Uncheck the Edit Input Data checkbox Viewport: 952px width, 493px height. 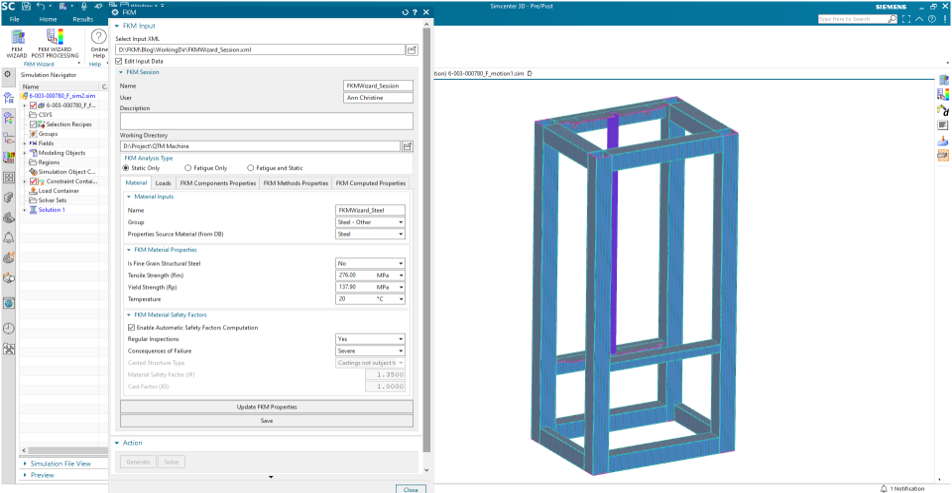120,61
